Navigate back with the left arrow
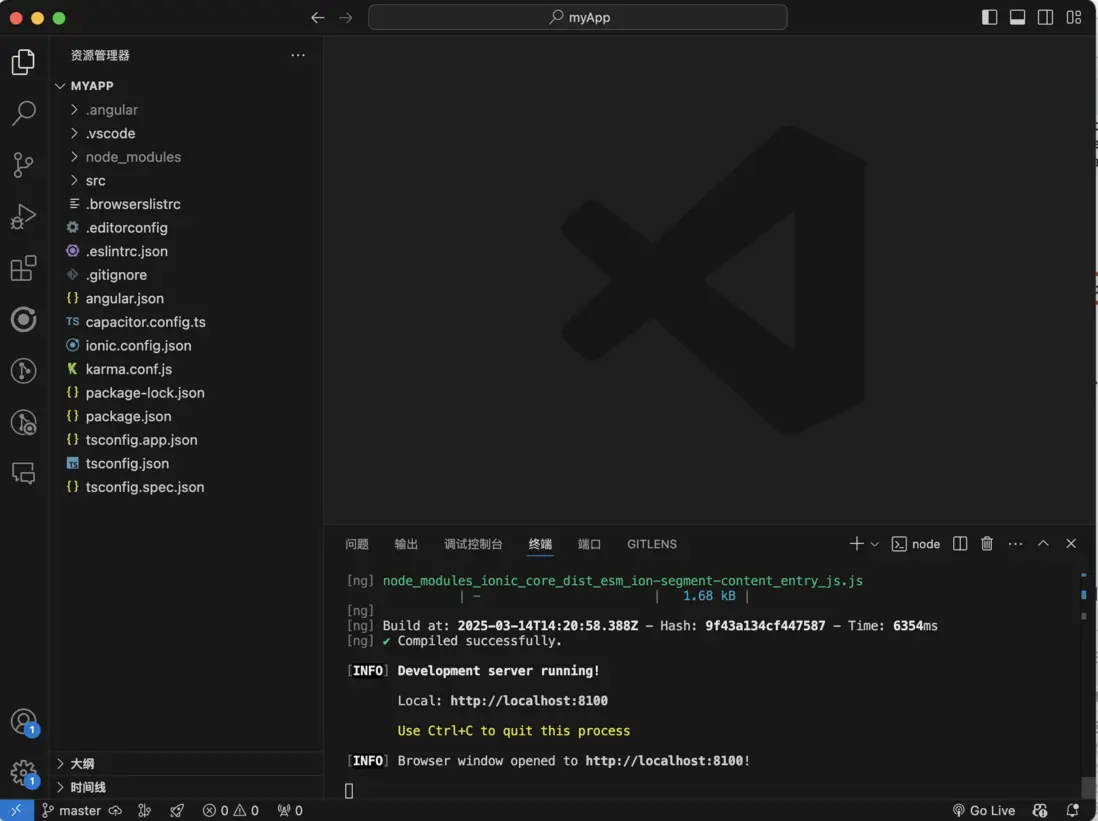The image size is (1098, 821). pos(317,18)
